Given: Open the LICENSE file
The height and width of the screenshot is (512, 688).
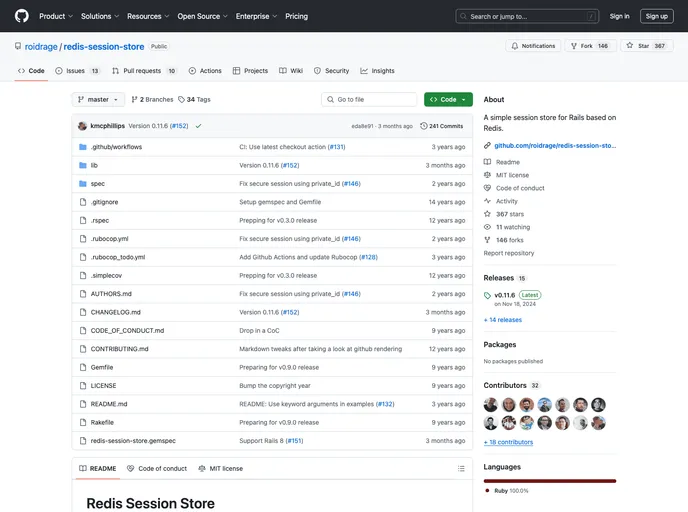Looking at the screenshot, I should click(103, 386).
